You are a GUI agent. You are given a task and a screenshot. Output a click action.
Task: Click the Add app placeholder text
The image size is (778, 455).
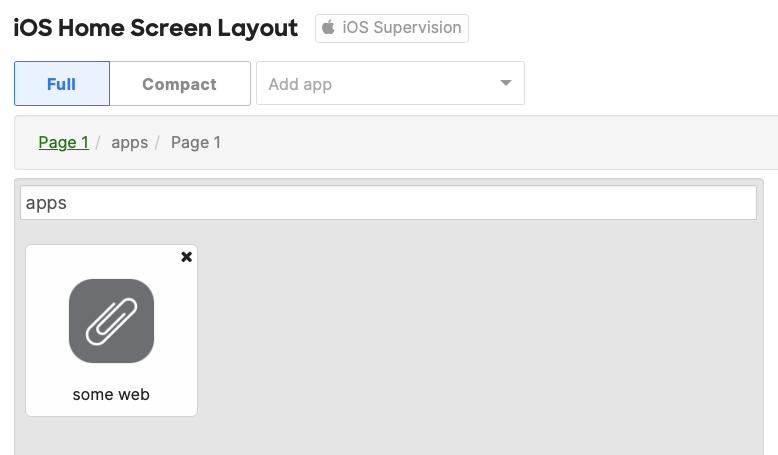click(300, 84)
